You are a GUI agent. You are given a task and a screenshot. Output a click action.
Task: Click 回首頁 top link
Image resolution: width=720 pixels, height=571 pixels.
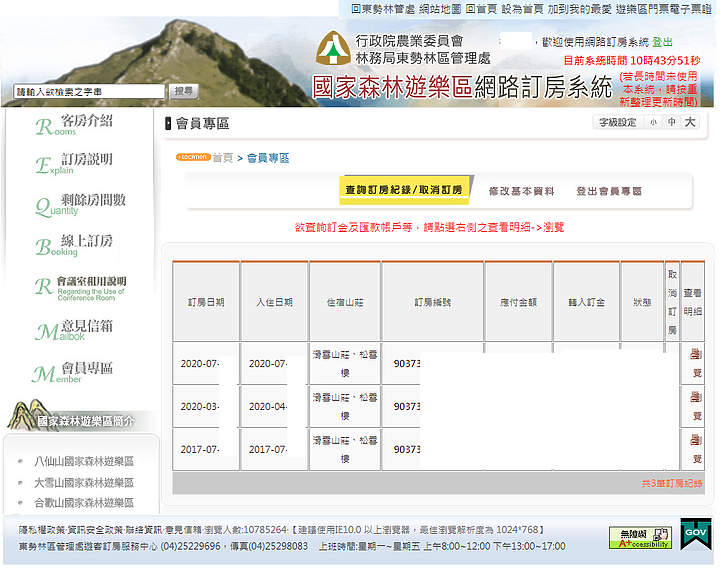click(481, 9)
